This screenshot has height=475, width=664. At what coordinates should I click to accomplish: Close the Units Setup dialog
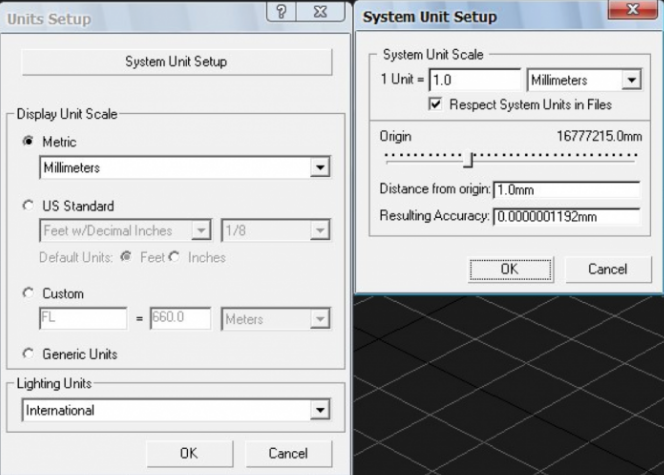[321, 11]
